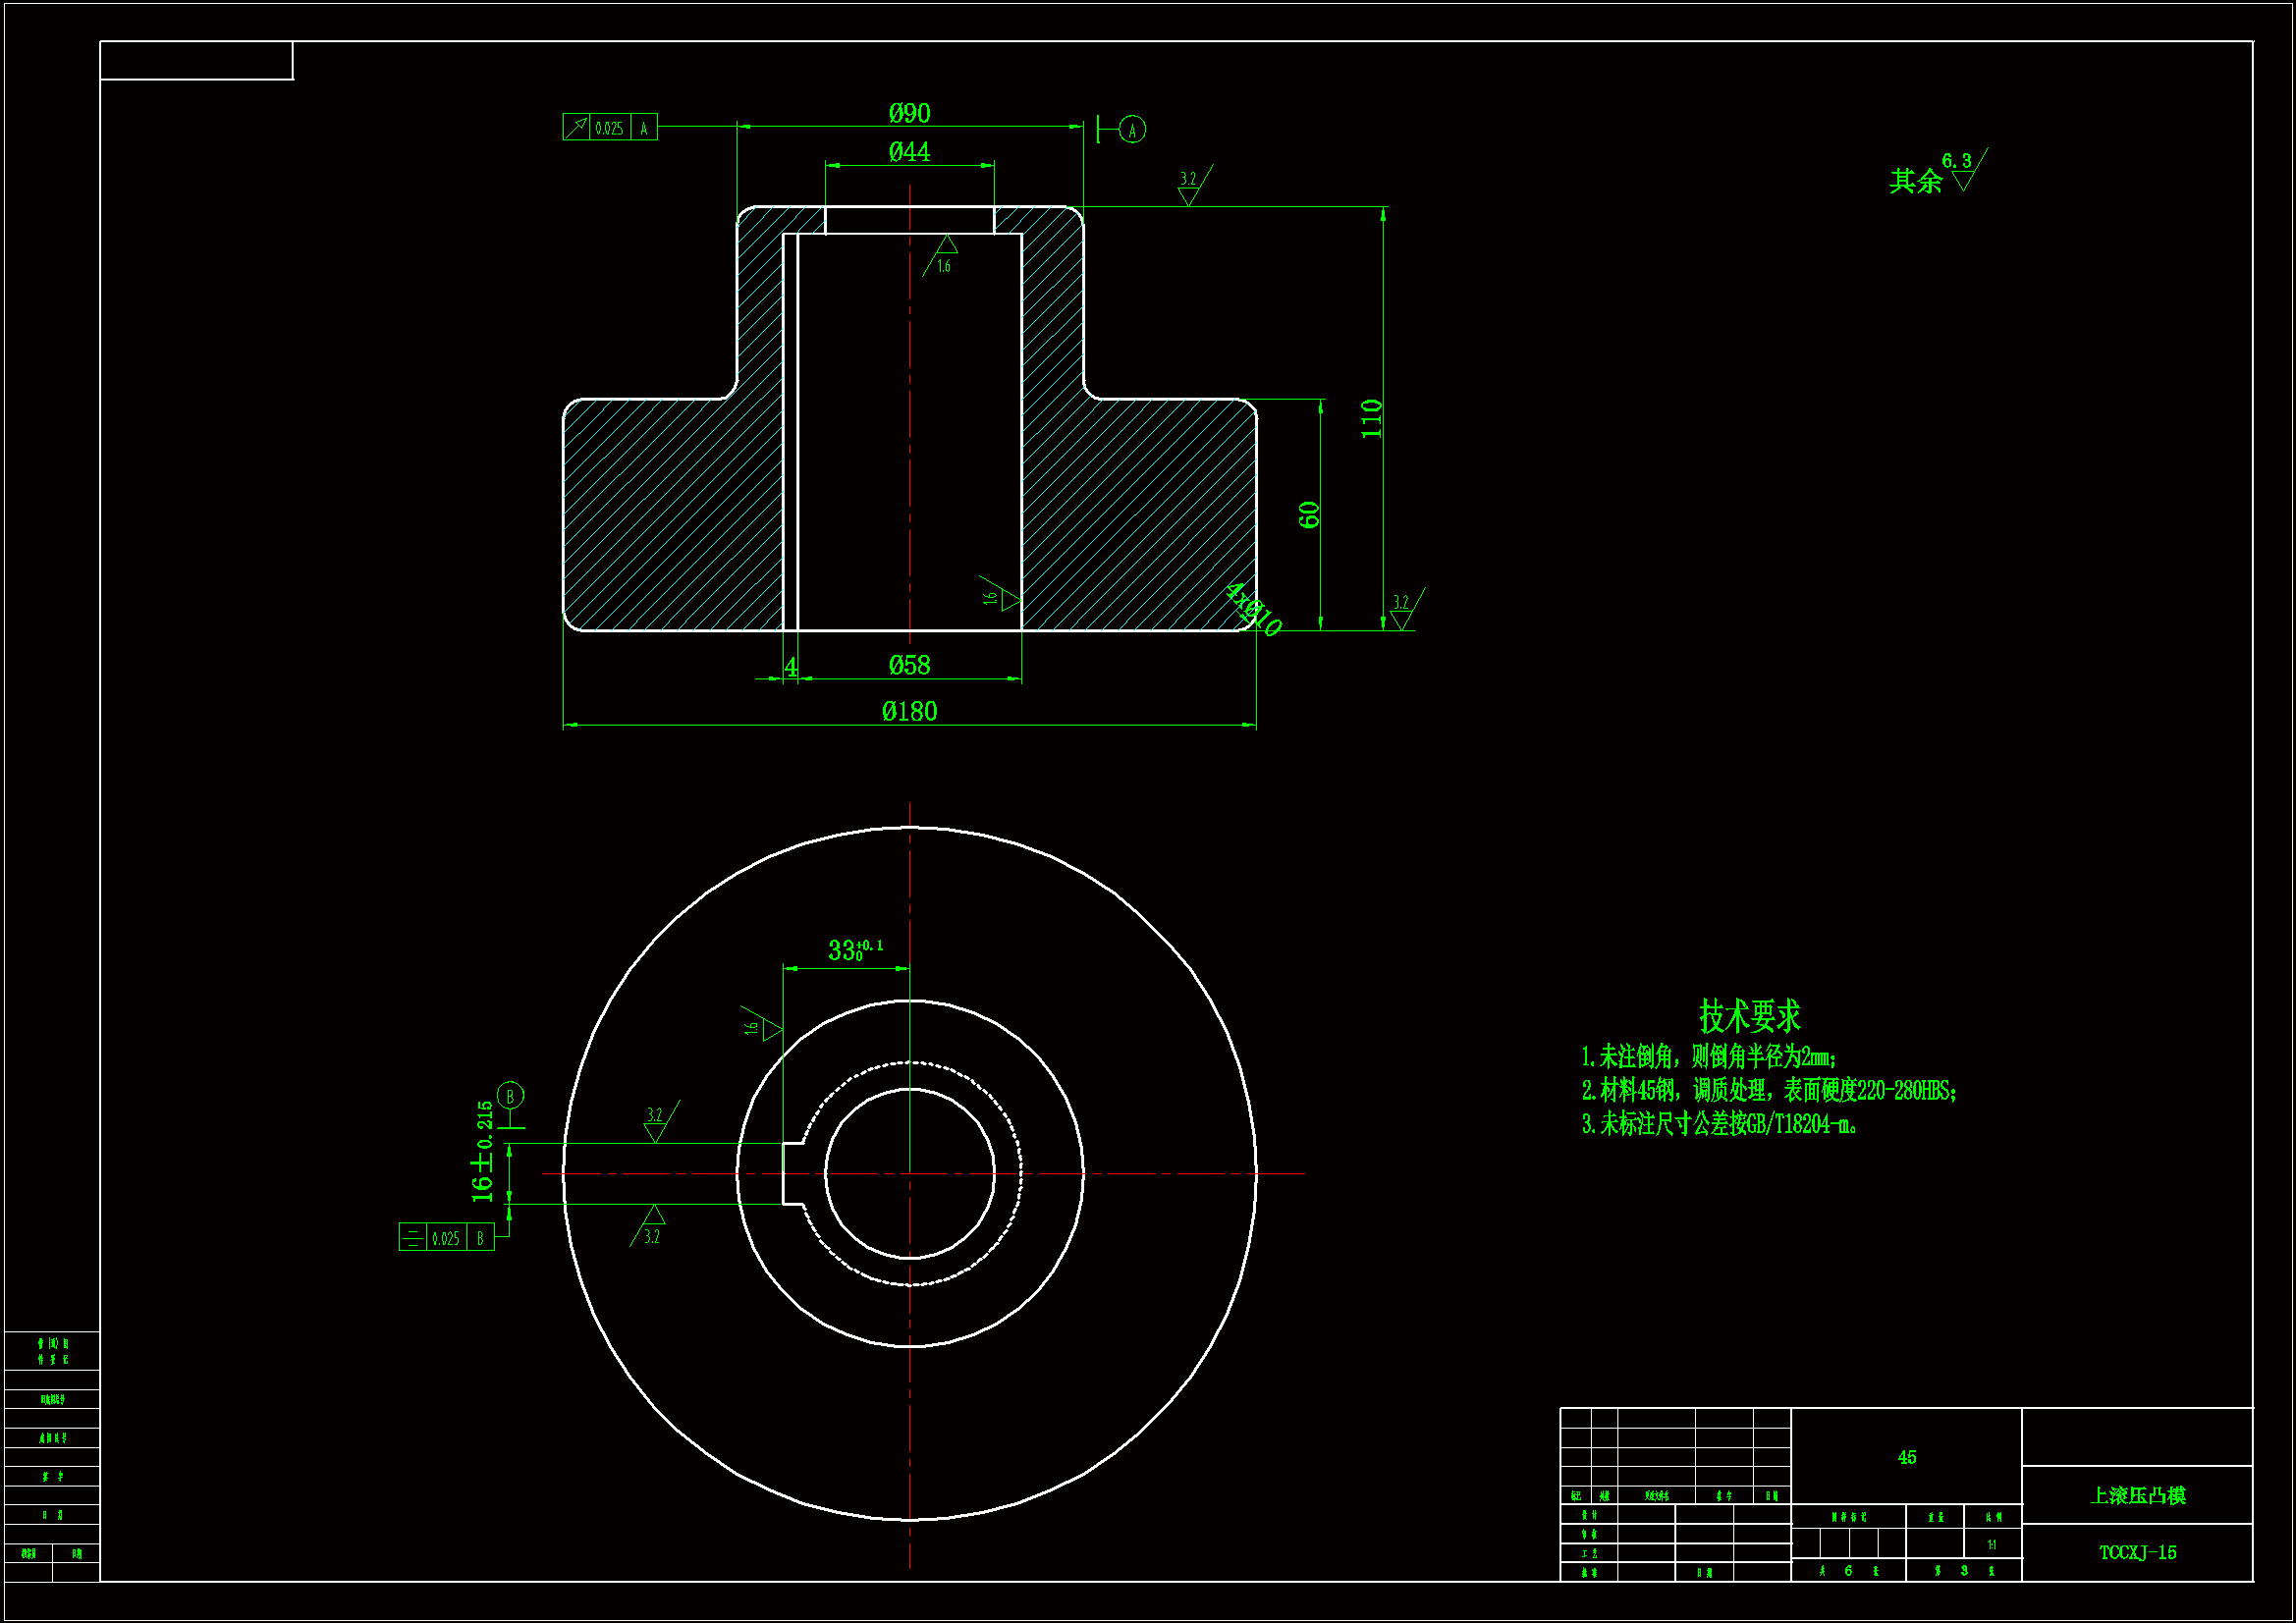2296x1623 pixels.
Task: Click the 技术要求 heading text
Action: pos(1749,1017)
